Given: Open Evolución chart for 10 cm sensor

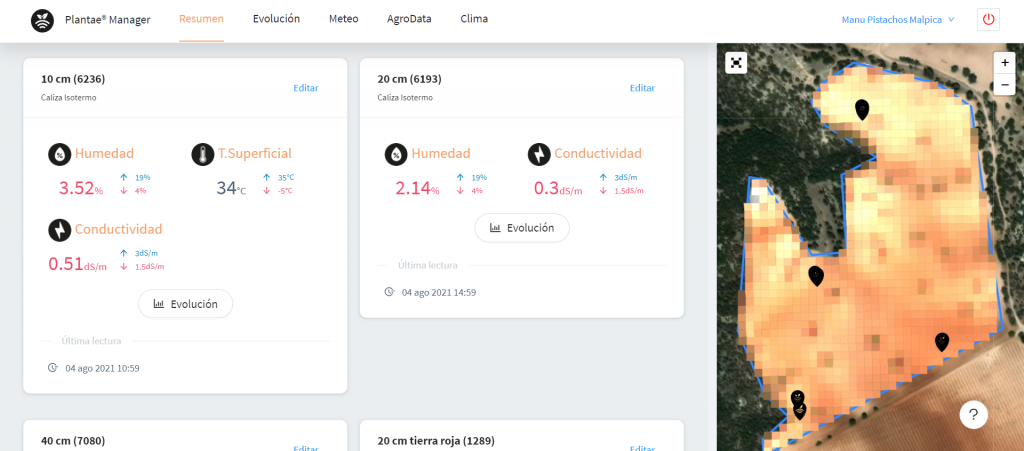Looking at the screenshot, I should (x=185, y=303).
